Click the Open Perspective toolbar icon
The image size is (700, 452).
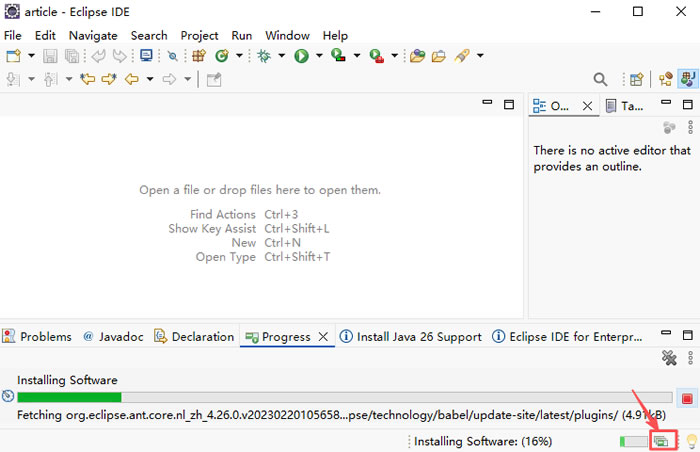click(636, 79)
